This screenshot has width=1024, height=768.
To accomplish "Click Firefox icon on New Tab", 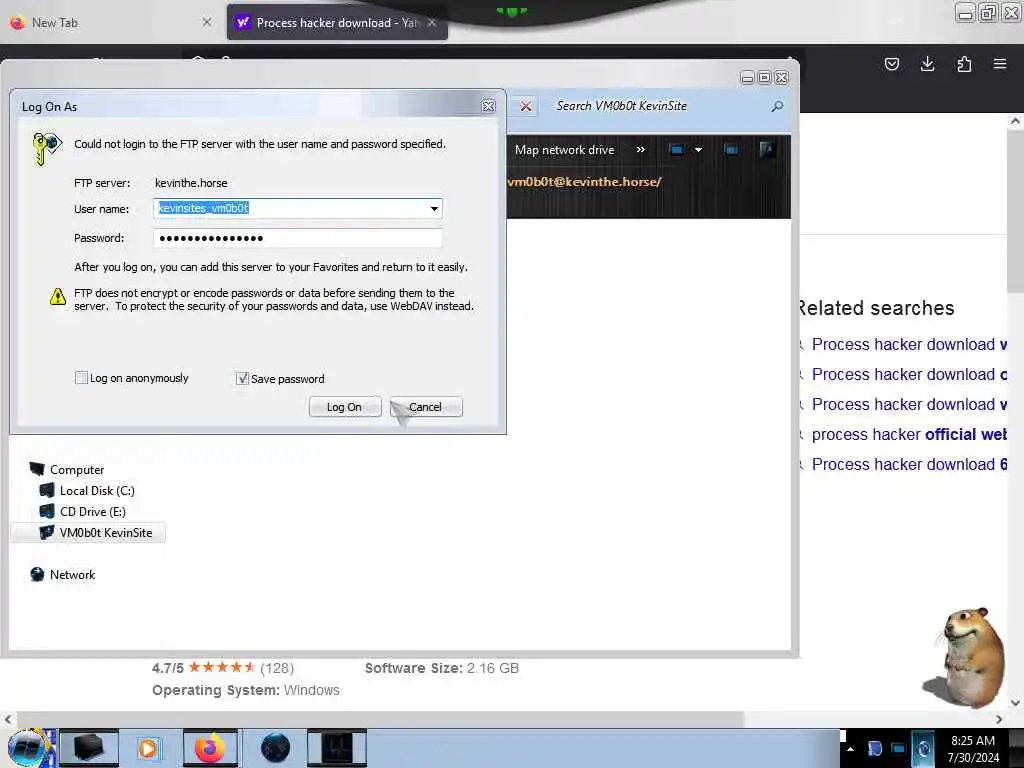I will coord(18,23).
